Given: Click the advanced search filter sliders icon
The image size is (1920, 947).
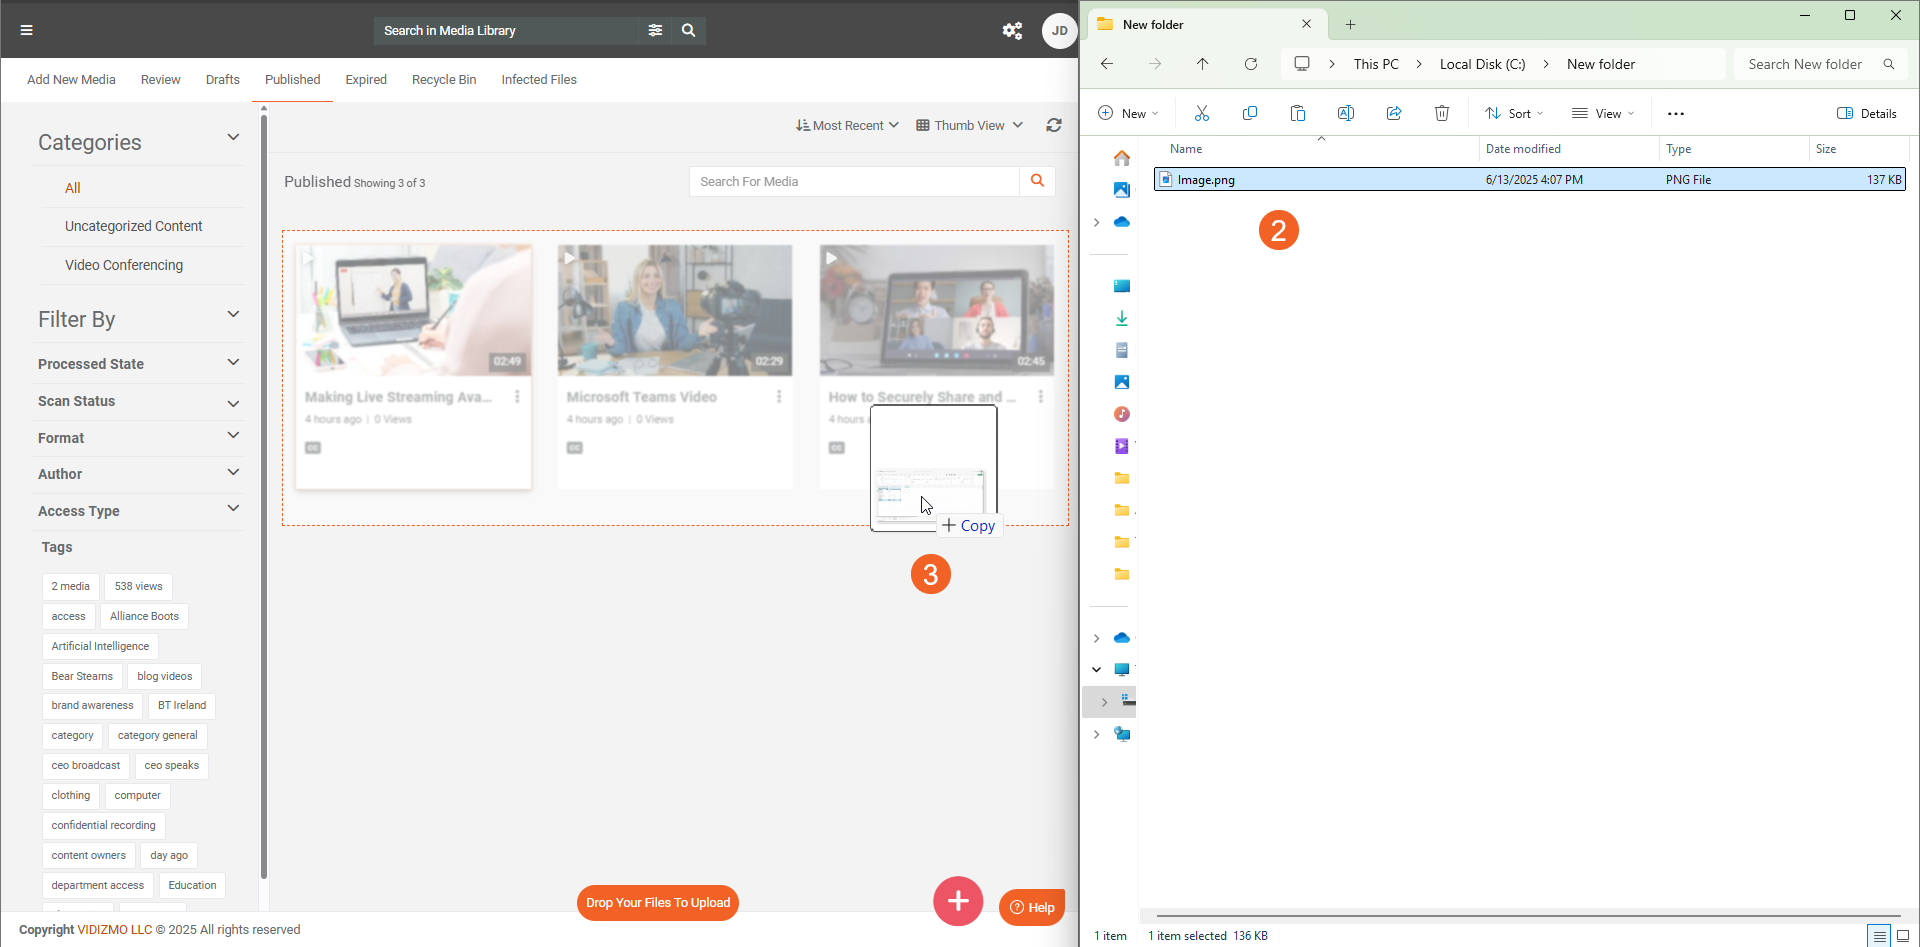Looking at the screenshot, I should [655, 30].
